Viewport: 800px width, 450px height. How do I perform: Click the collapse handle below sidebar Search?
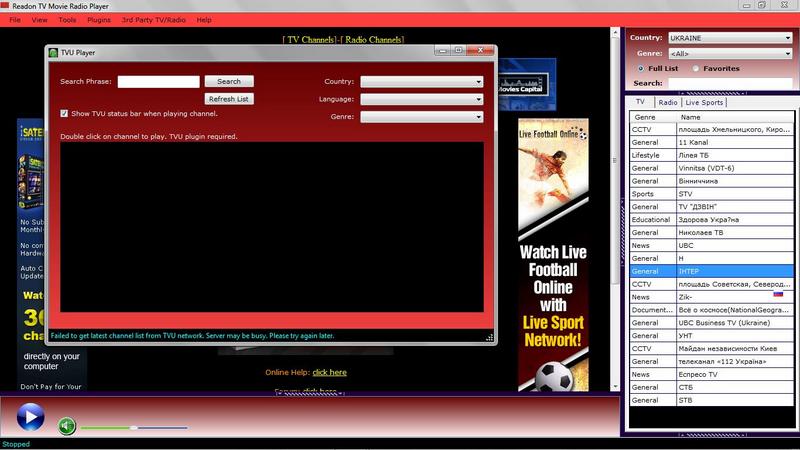tap(712, 93)
